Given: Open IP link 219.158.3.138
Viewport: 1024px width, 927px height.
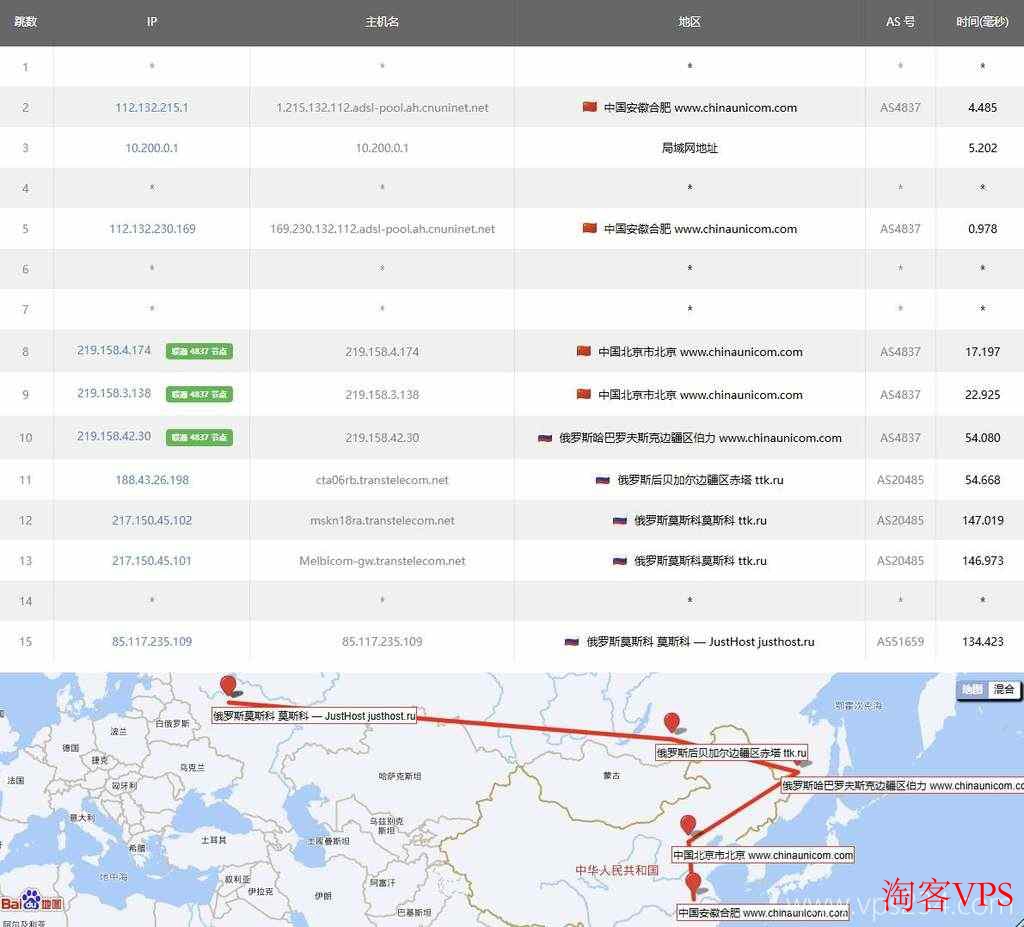Looking at the screenshot, I should tap(114, 394).
